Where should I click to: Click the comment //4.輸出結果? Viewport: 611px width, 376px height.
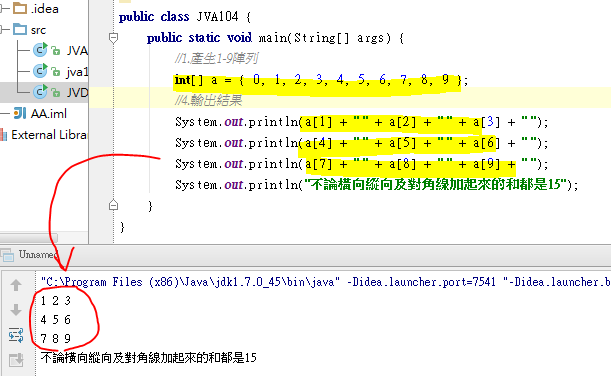coord(208,101)
